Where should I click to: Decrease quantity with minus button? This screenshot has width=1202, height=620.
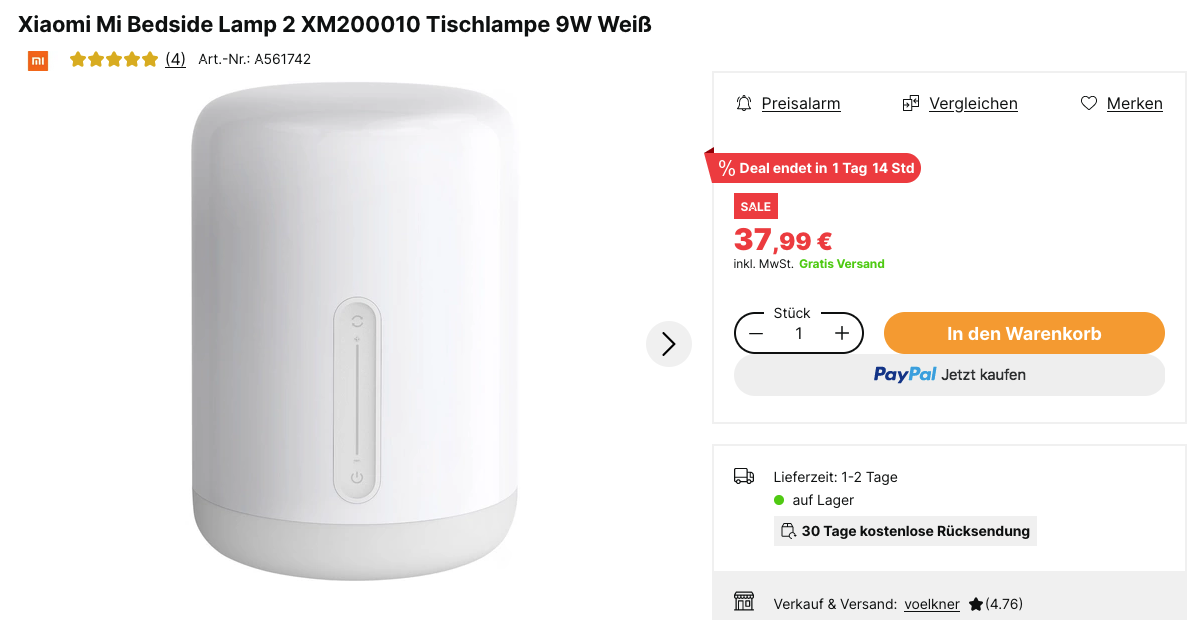click(x=757, y=333)
